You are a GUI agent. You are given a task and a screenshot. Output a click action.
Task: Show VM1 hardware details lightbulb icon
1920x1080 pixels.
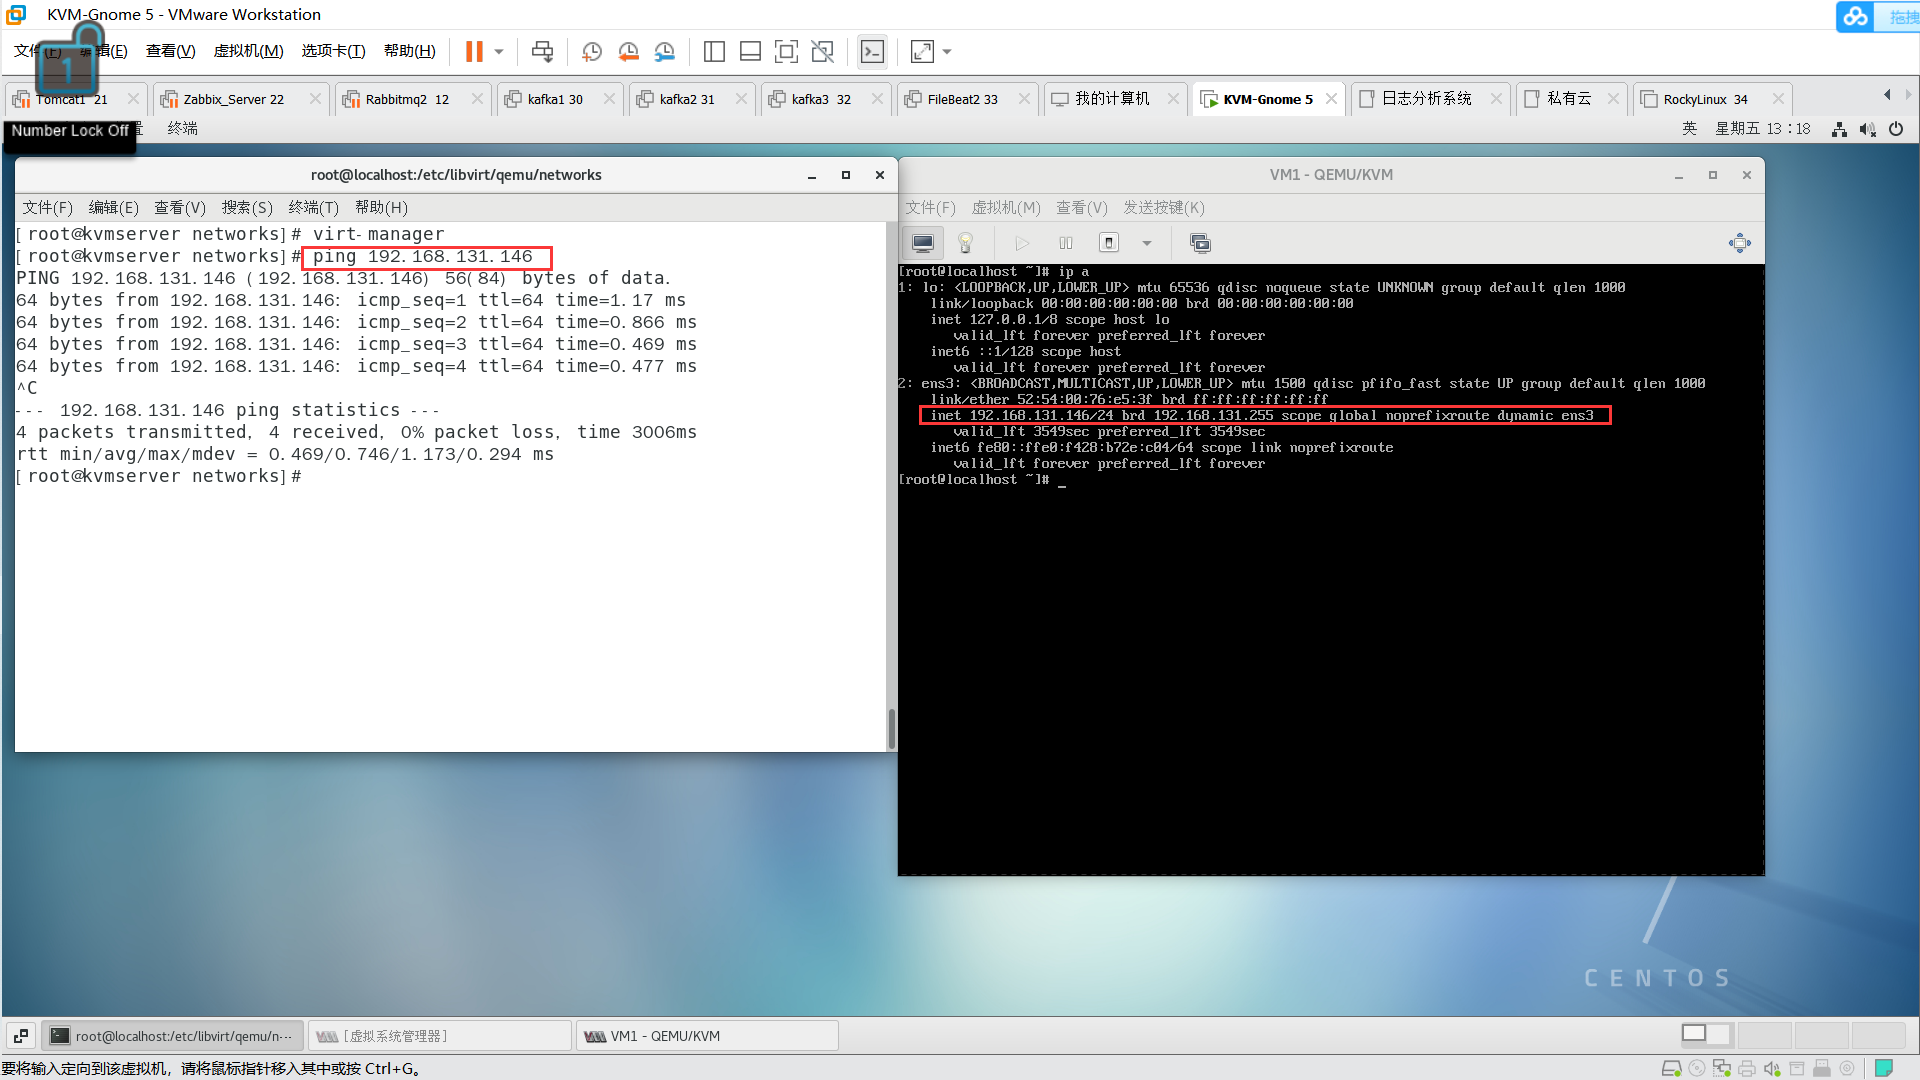(x=965, y=243)
